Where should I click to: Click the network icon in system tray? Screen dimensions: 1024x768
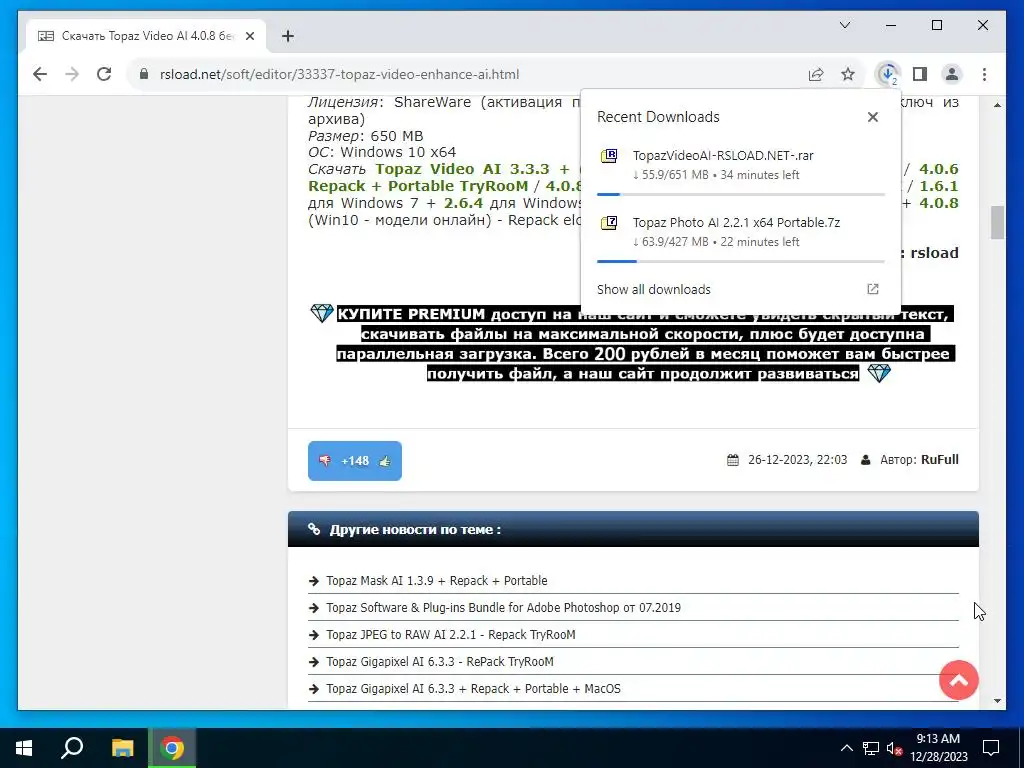click(870, 748)
